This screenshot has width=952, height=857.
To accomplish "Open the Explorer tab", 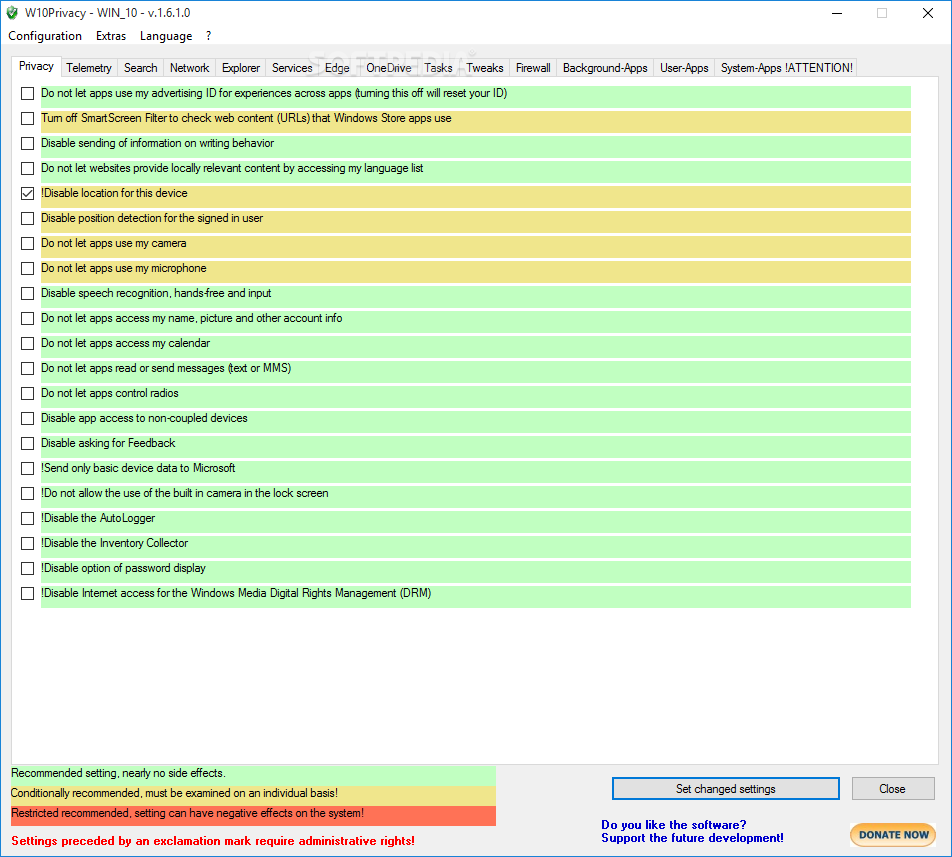I will 240,68.
